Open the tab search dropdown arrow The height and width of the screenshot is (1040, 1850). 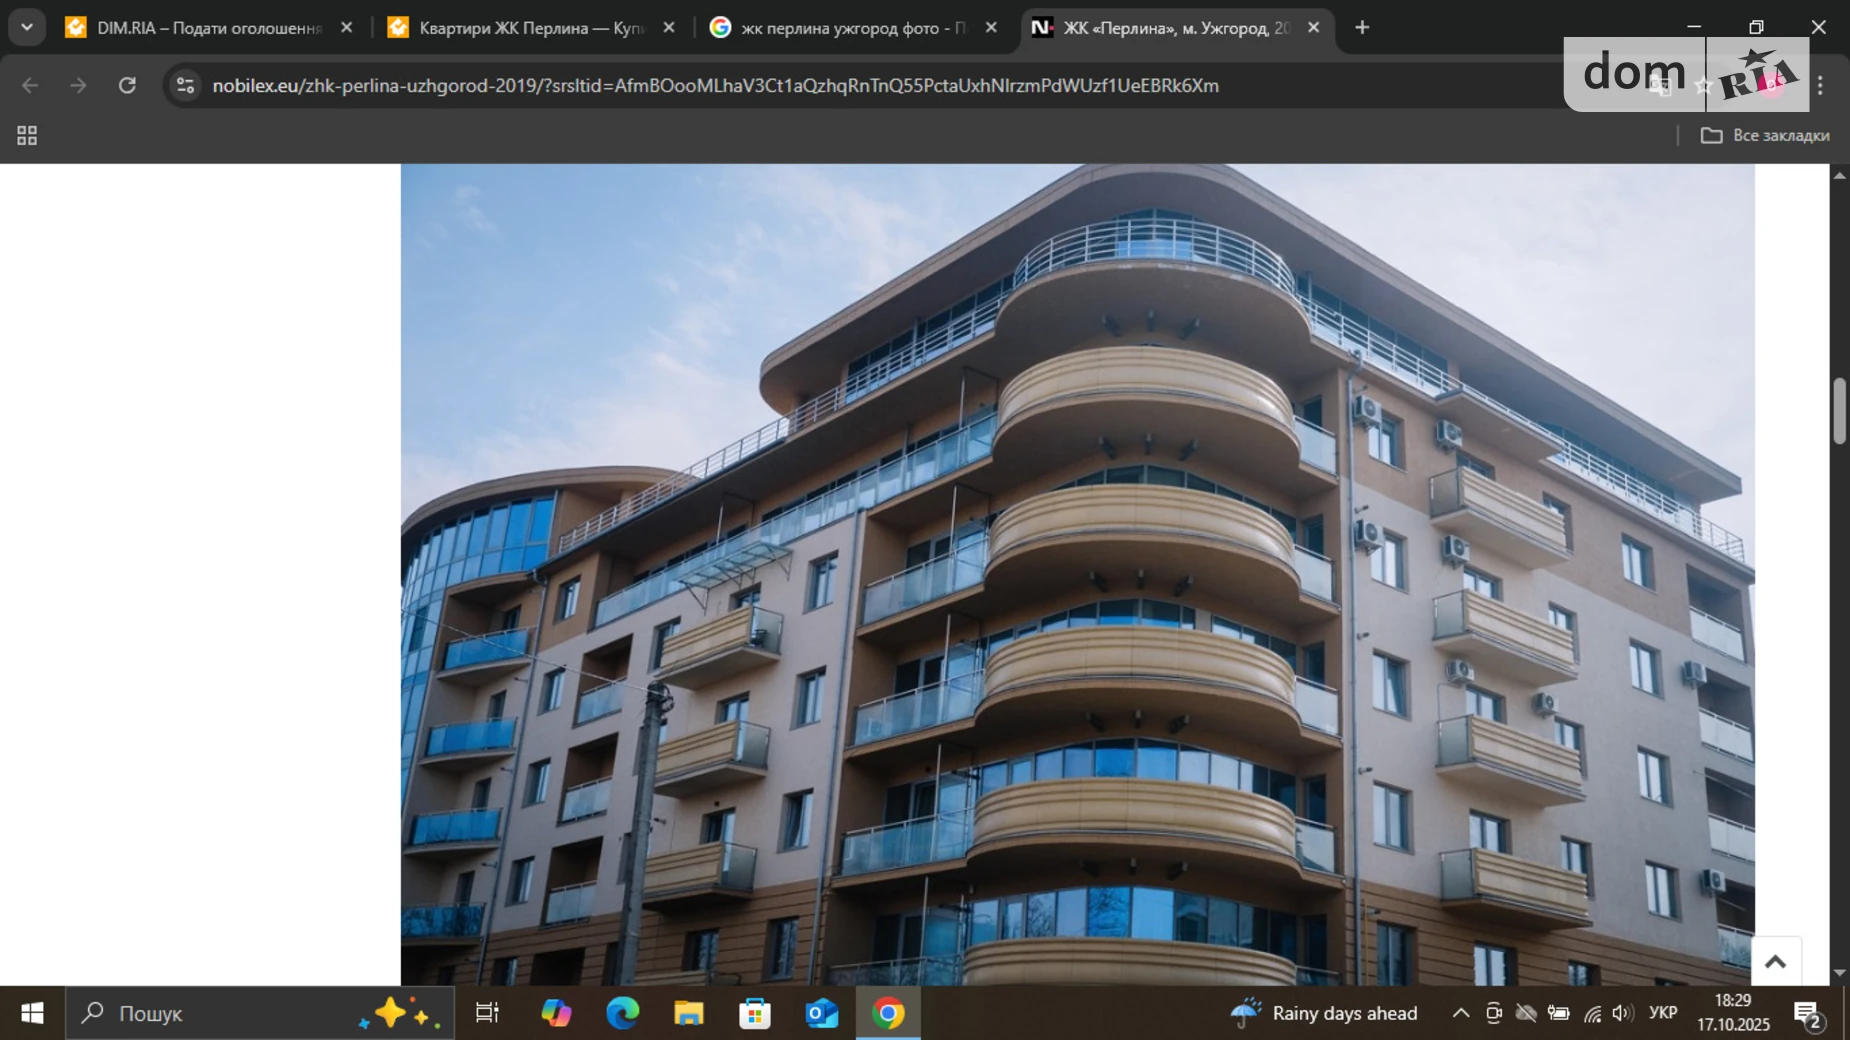27,28
